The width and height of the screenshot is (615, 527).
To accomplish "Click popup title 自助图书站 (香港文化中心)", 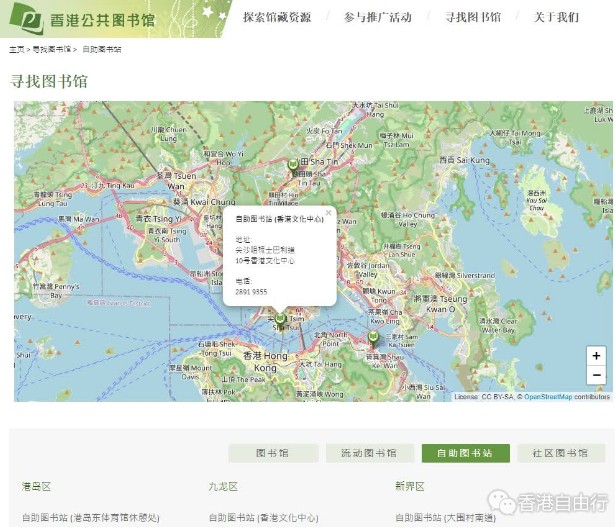I will 280,219.
